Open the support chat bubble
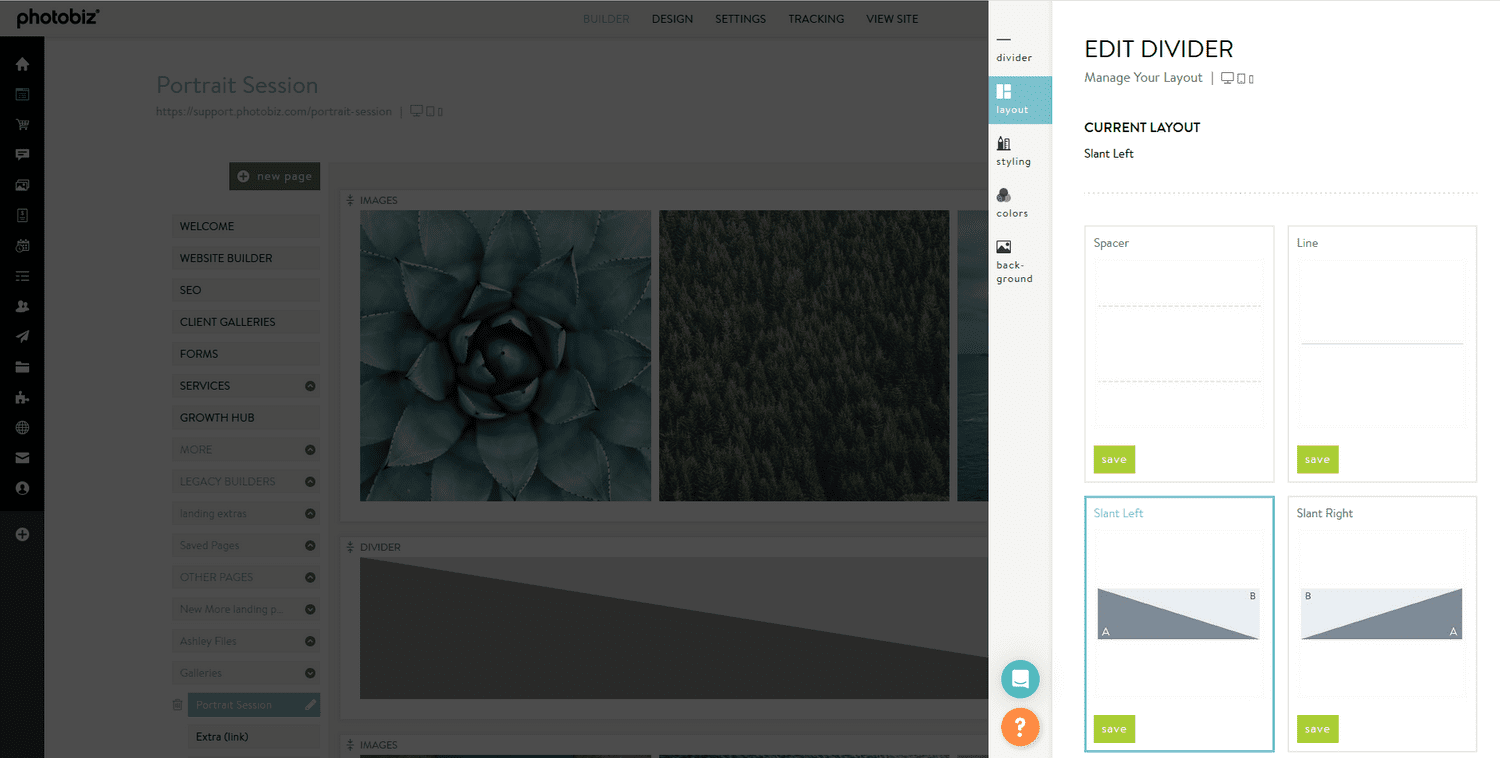Image resolution: width=1500 pixels, height=758 pixels. click(1020, 678)
